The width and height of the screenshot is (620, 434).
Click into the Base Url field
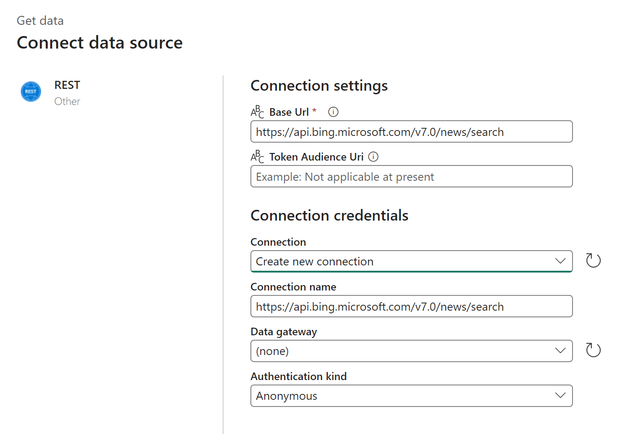pos(411,132)
